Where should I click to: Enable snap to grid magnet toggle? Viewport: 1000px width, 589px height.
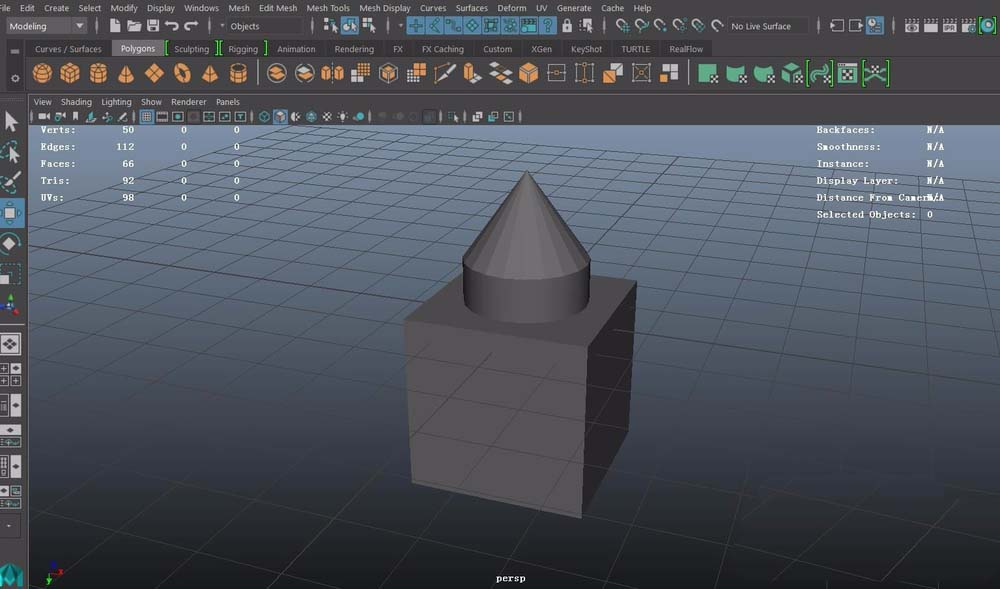(414, 26)
